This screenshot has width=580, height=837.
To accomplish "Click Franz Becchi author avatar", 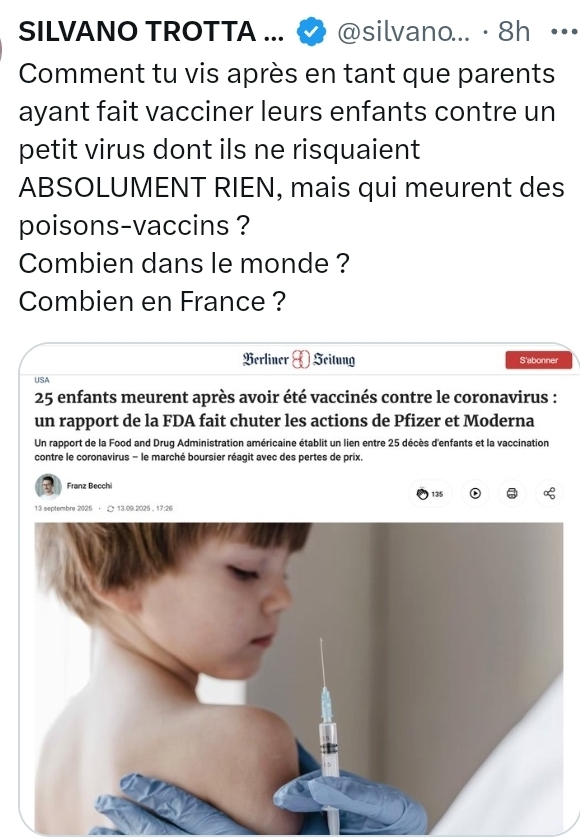I will click(47, 486).
